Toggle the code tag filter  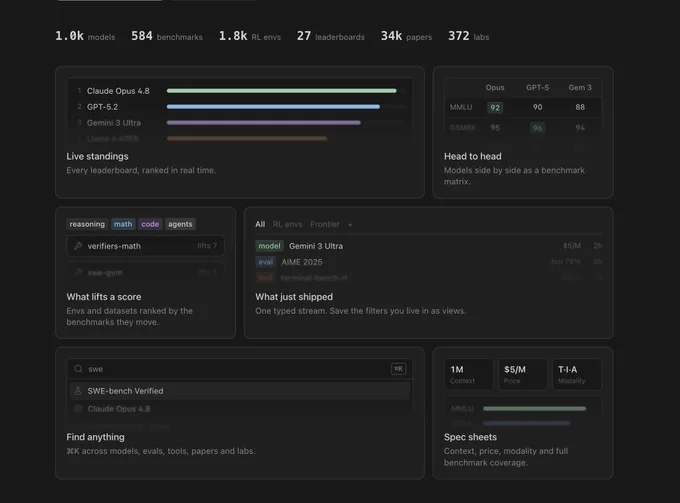click(x=150, y=224)
